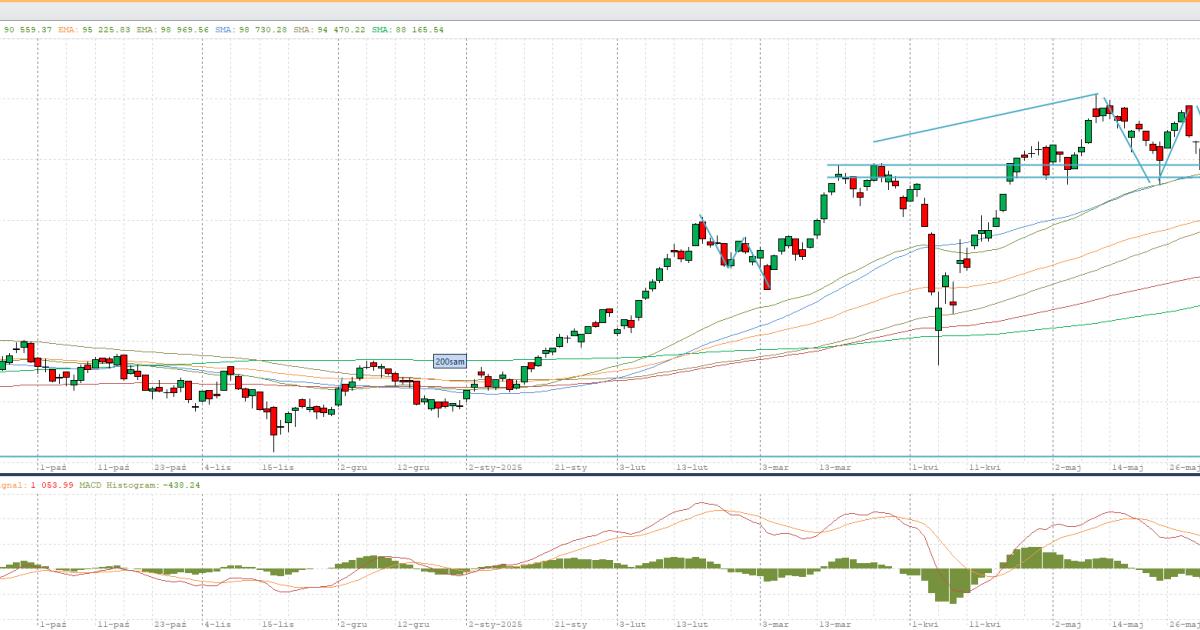Viewport: 1200px width, 630px height.
Task: Select the blue SMA 98 730.28 legend label
Action: click(250, 30)
